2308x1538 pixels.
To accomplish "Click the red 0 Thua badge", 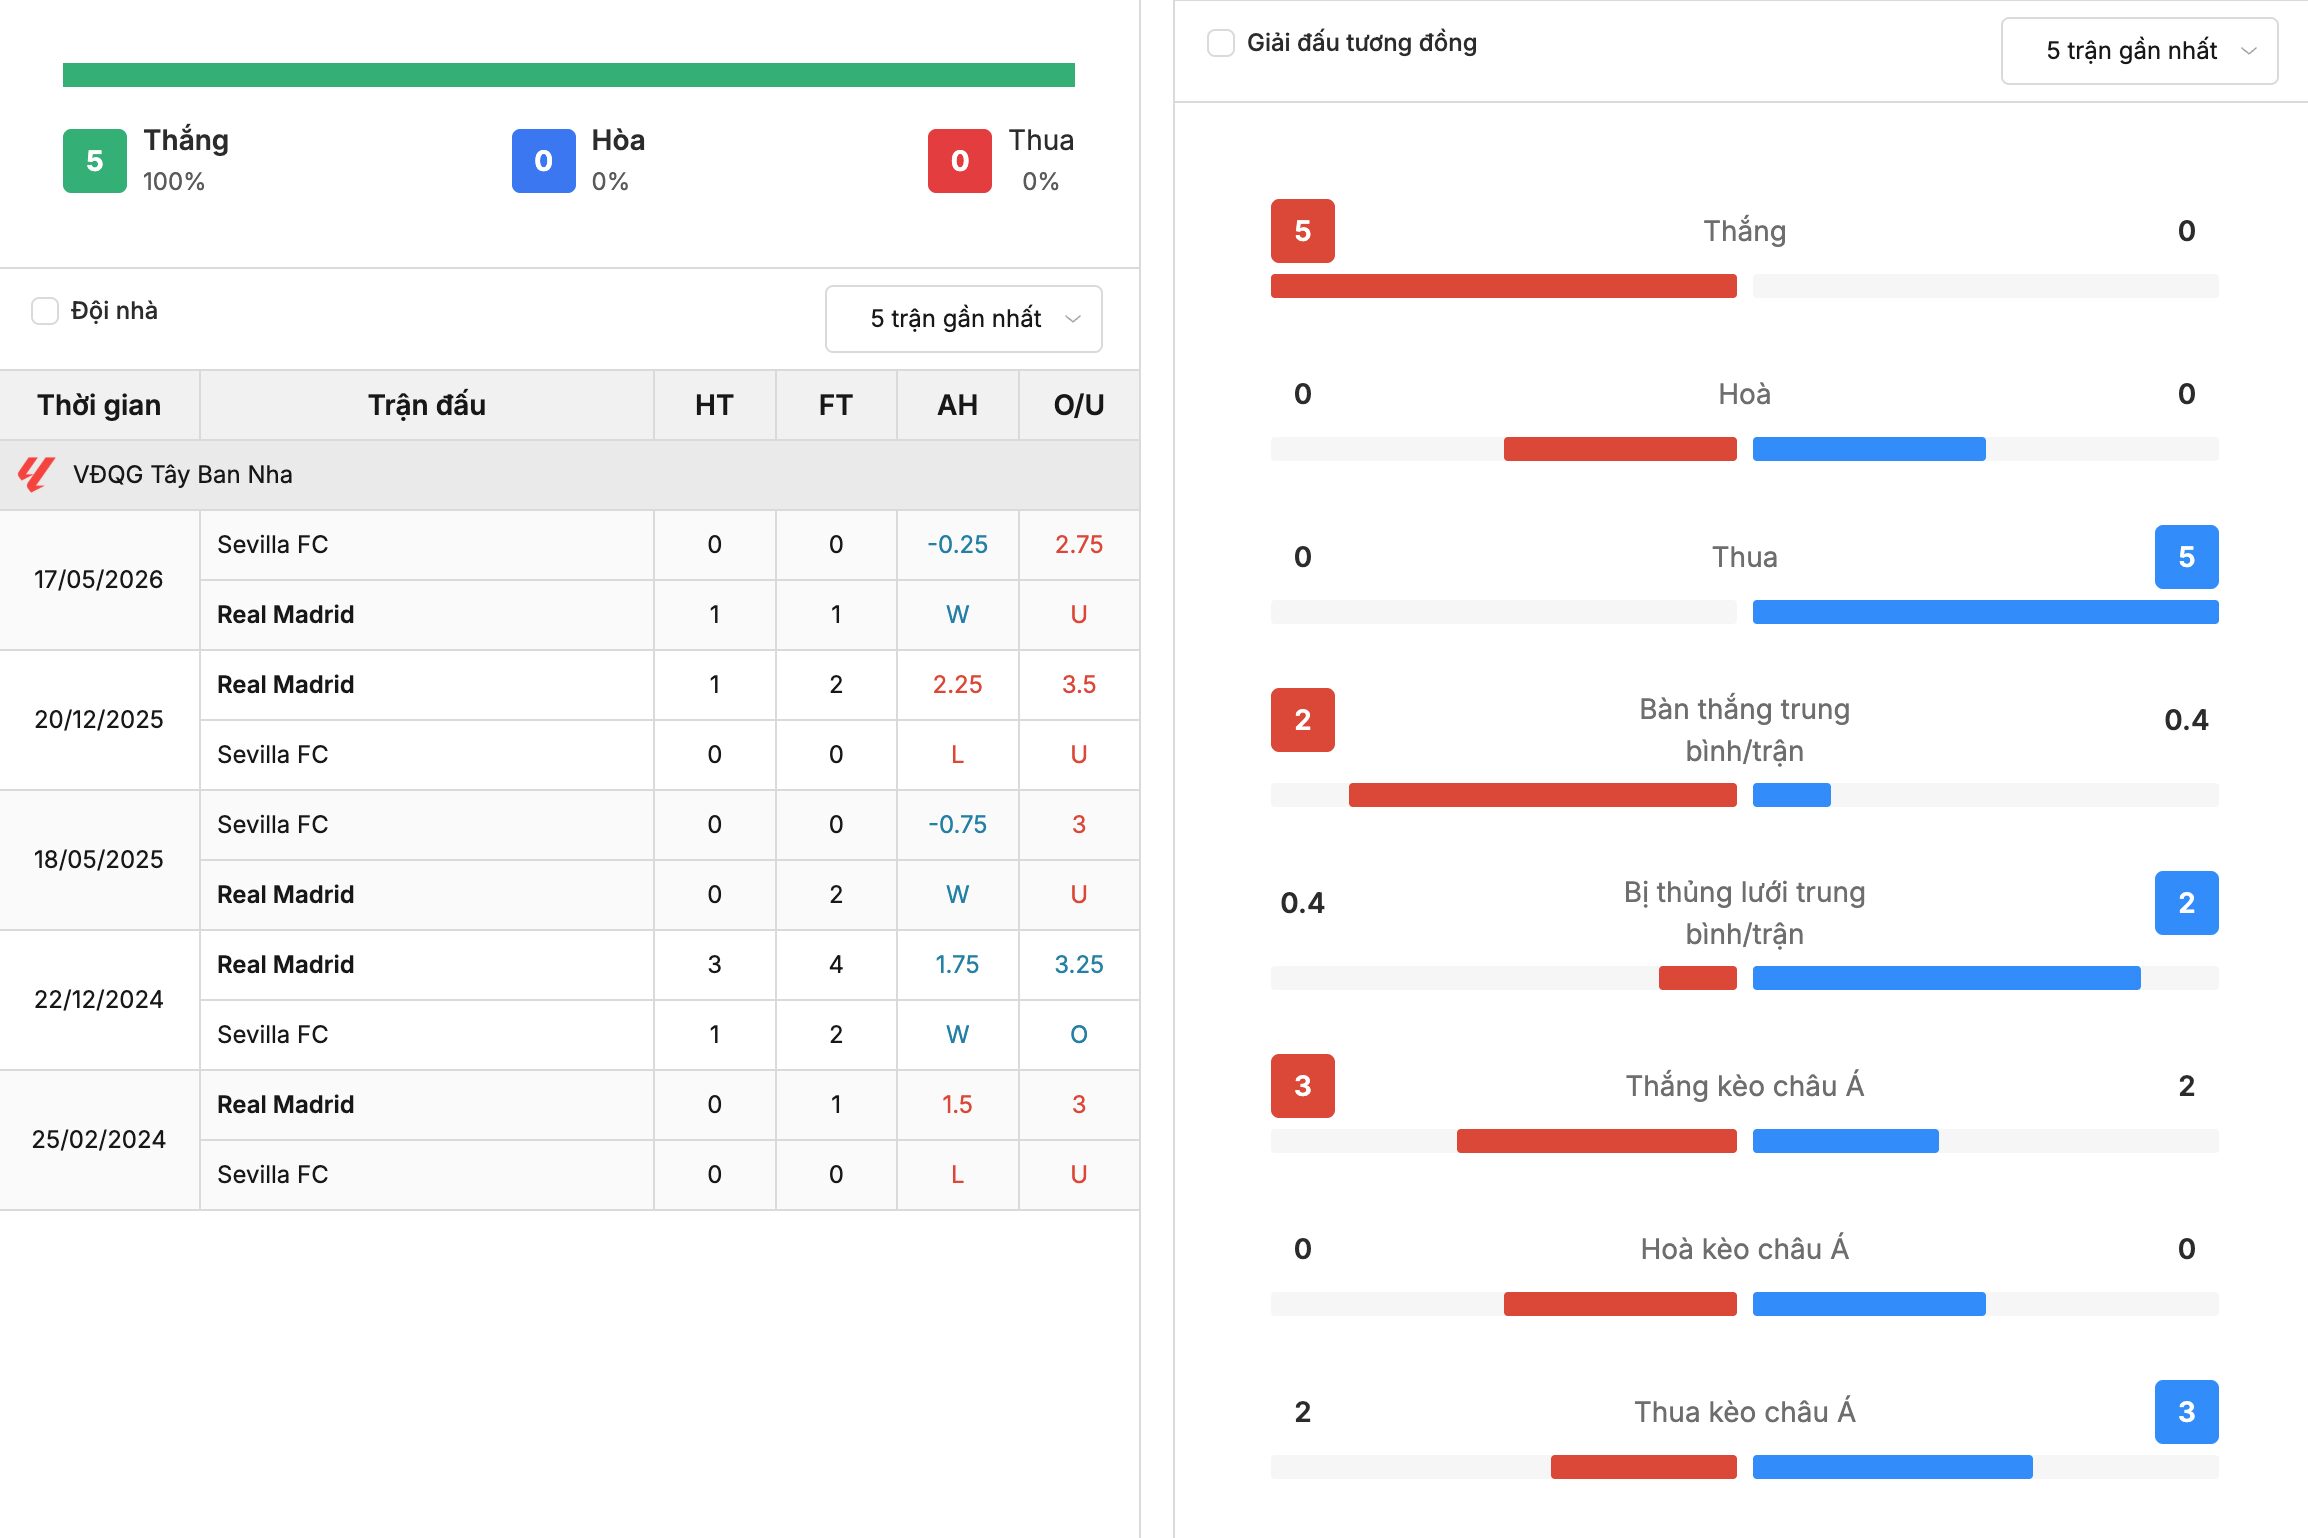I will pos(960,161).
